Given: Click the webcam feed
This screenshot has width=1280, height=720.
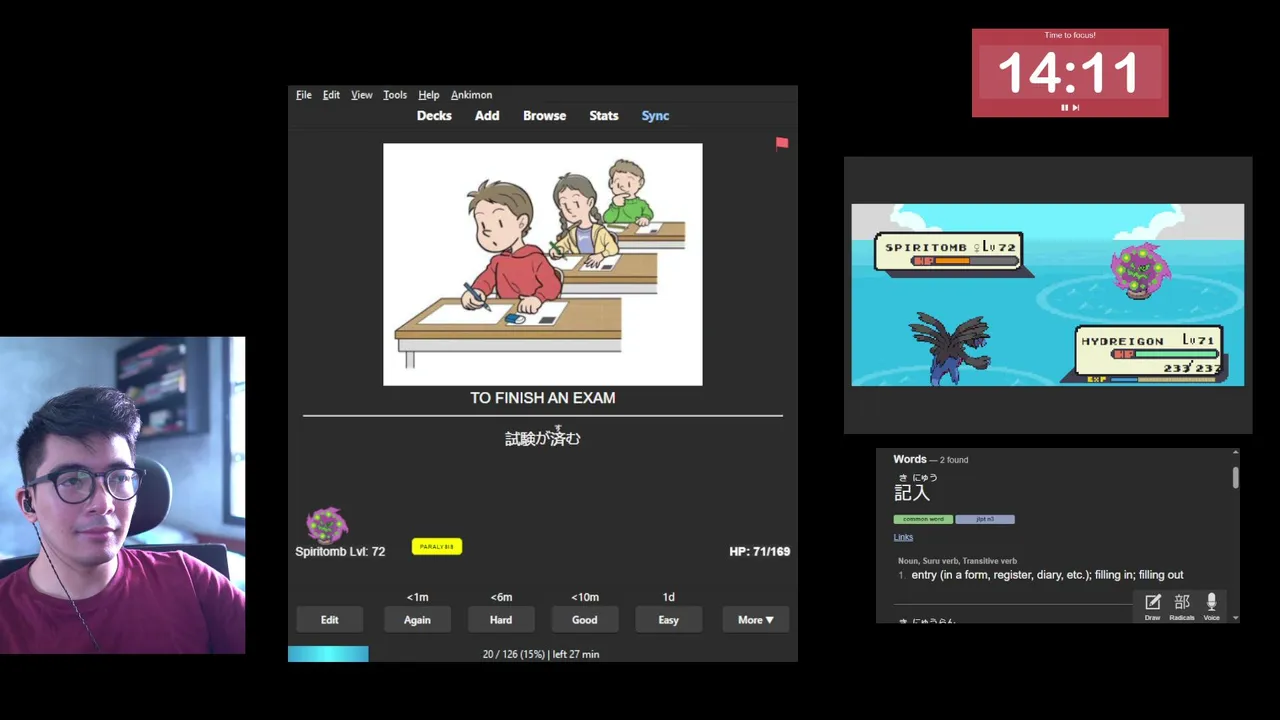Looking at the screenshot, I should click(122, 495).
